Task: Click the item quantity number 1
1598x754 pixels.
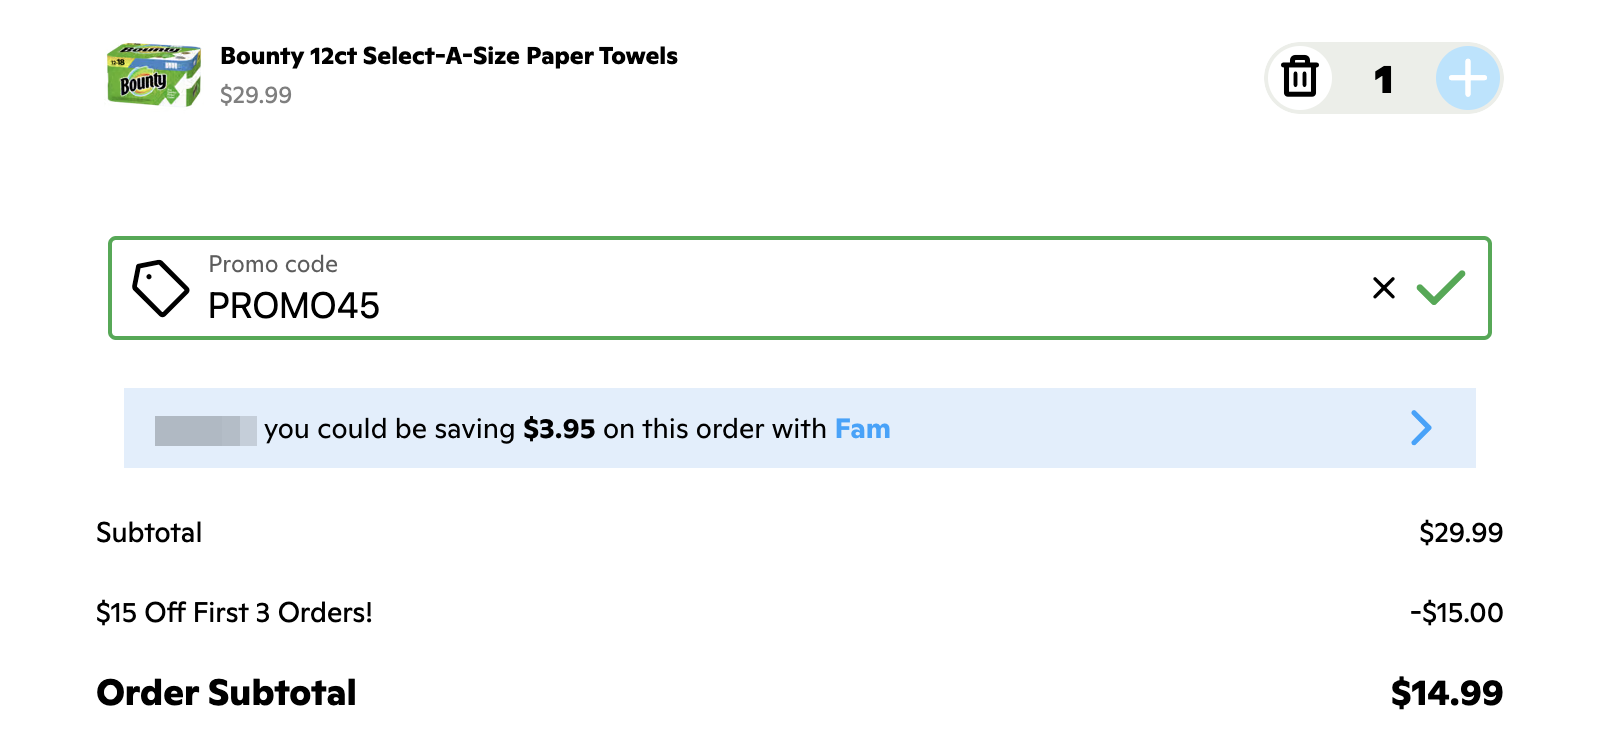Action: click(1383, 79)
